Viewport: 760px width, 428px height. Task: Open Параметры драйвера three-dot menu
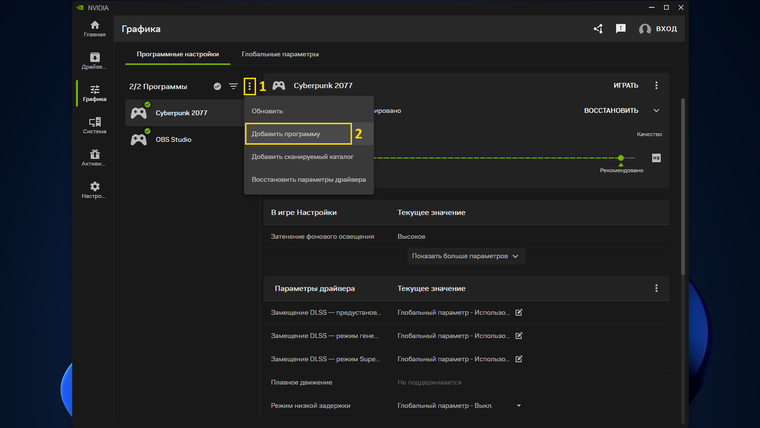click(656, 288)
